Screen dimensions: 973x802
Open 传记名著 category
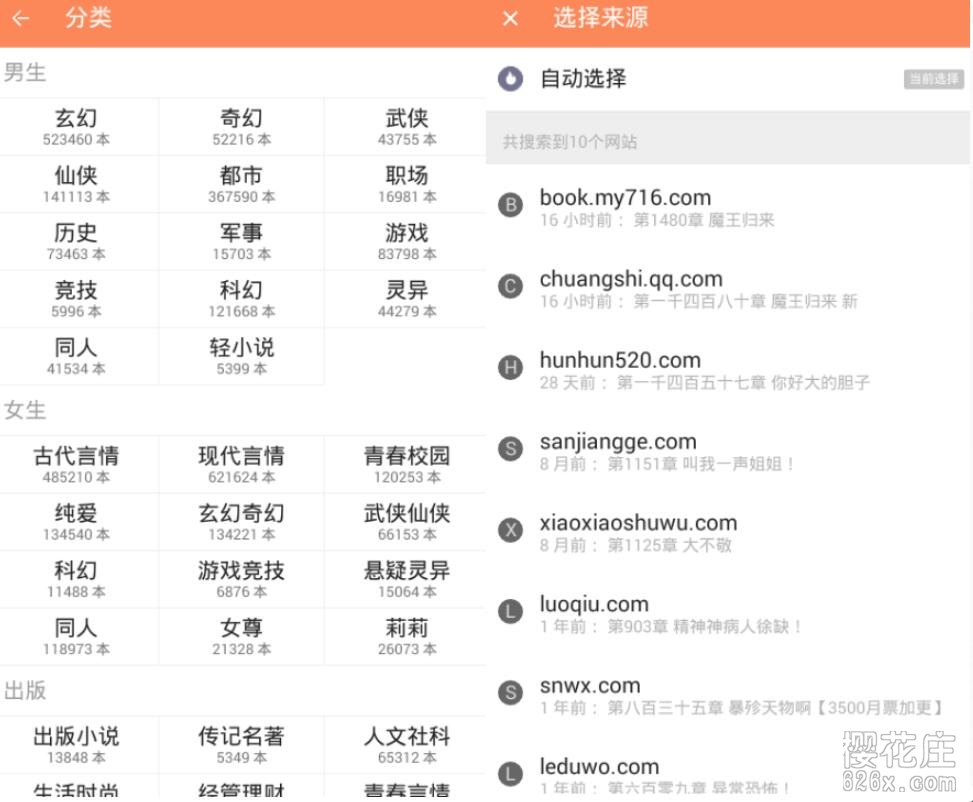pyautogui.click(x=241, y=745)
